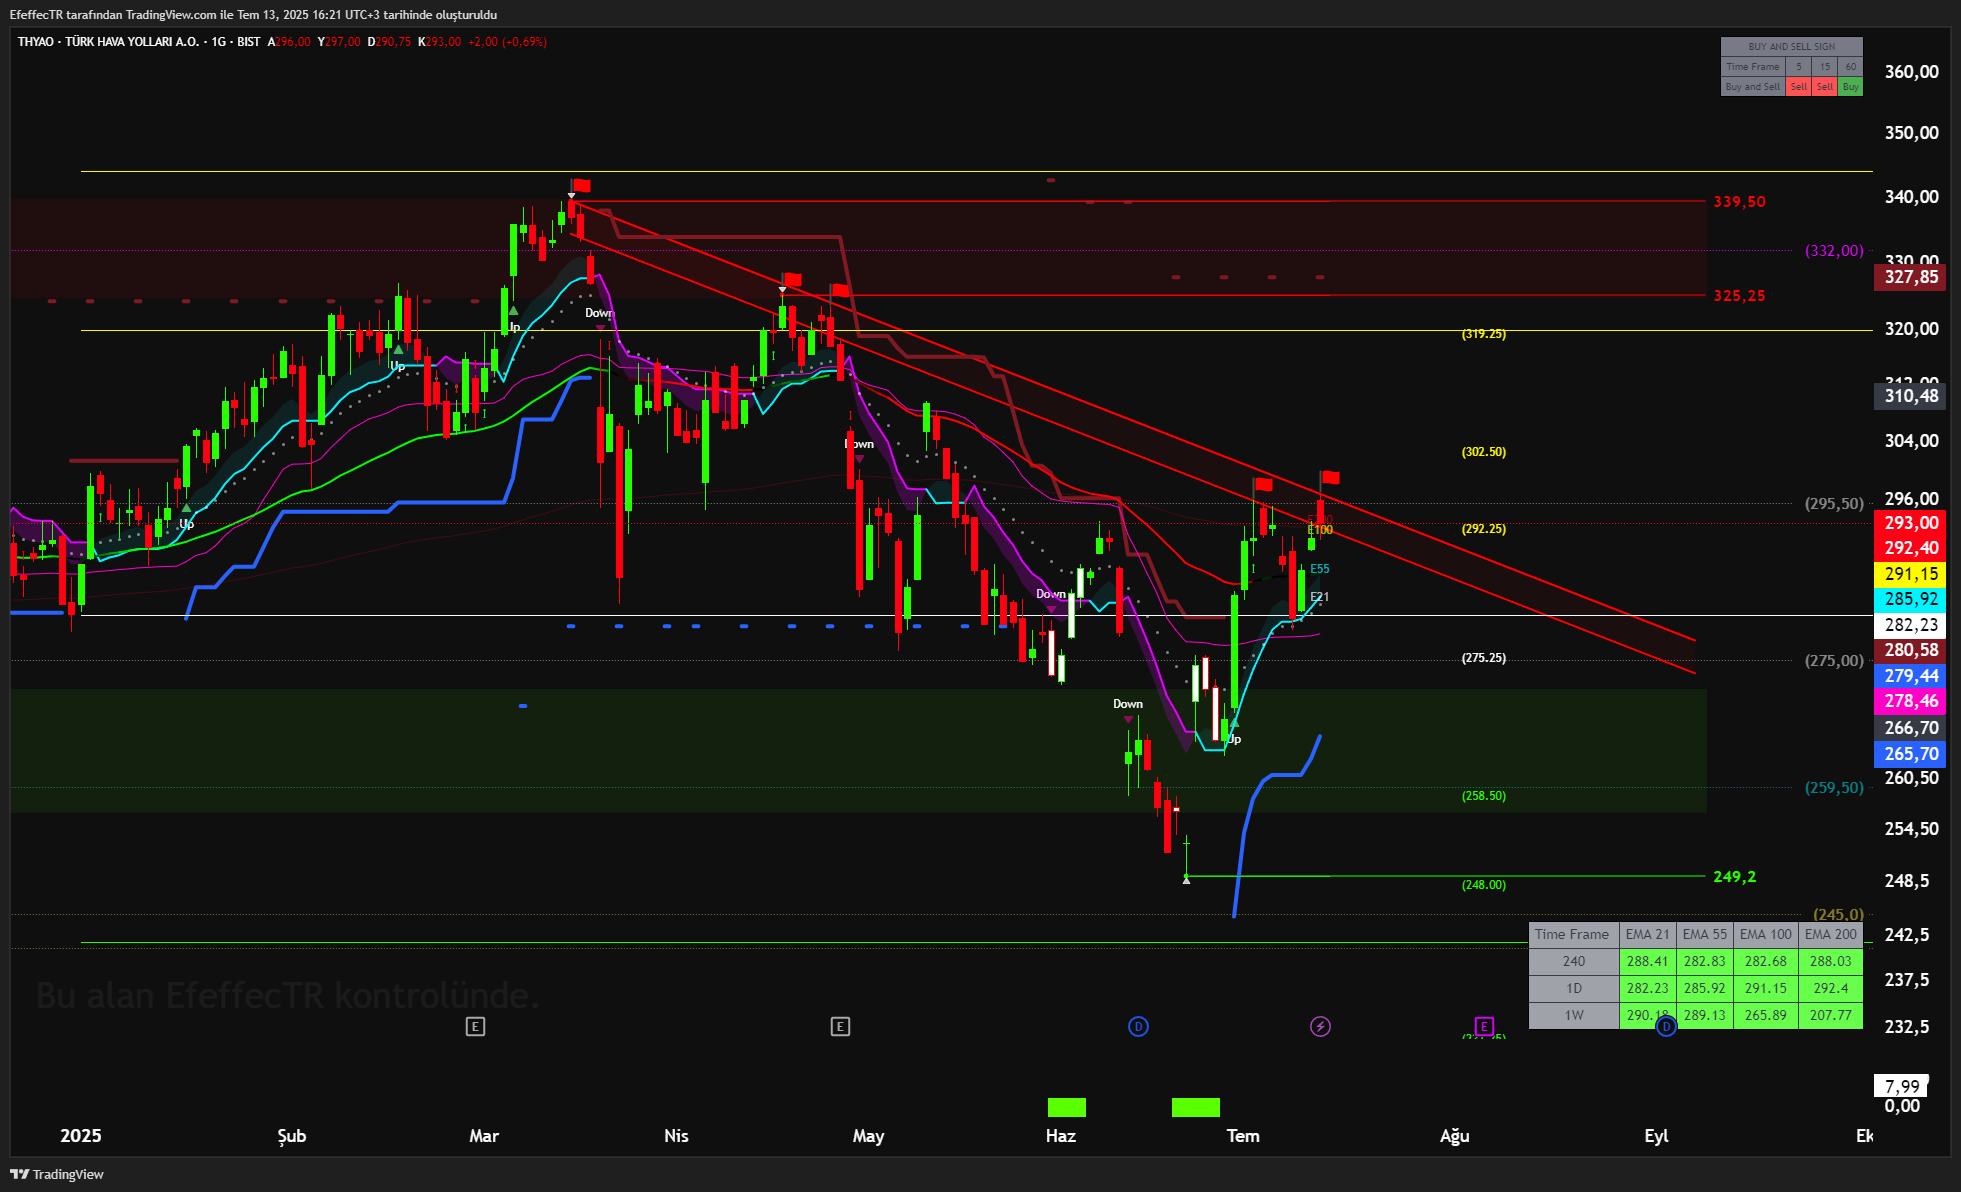Click the 207.77 table cell
Viewport: 1961px width, 1192px height.
tap(1830, 1015)
